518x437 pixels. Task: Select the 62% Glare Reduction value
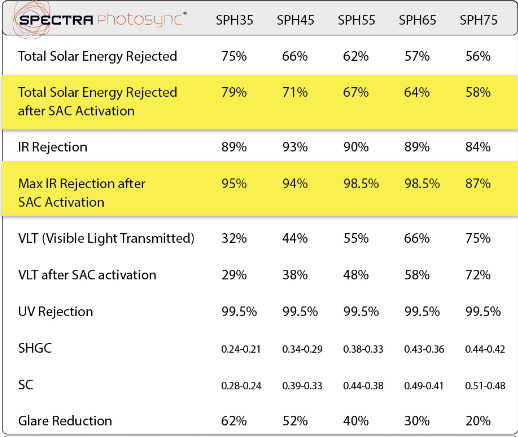[x=234, y=421]
